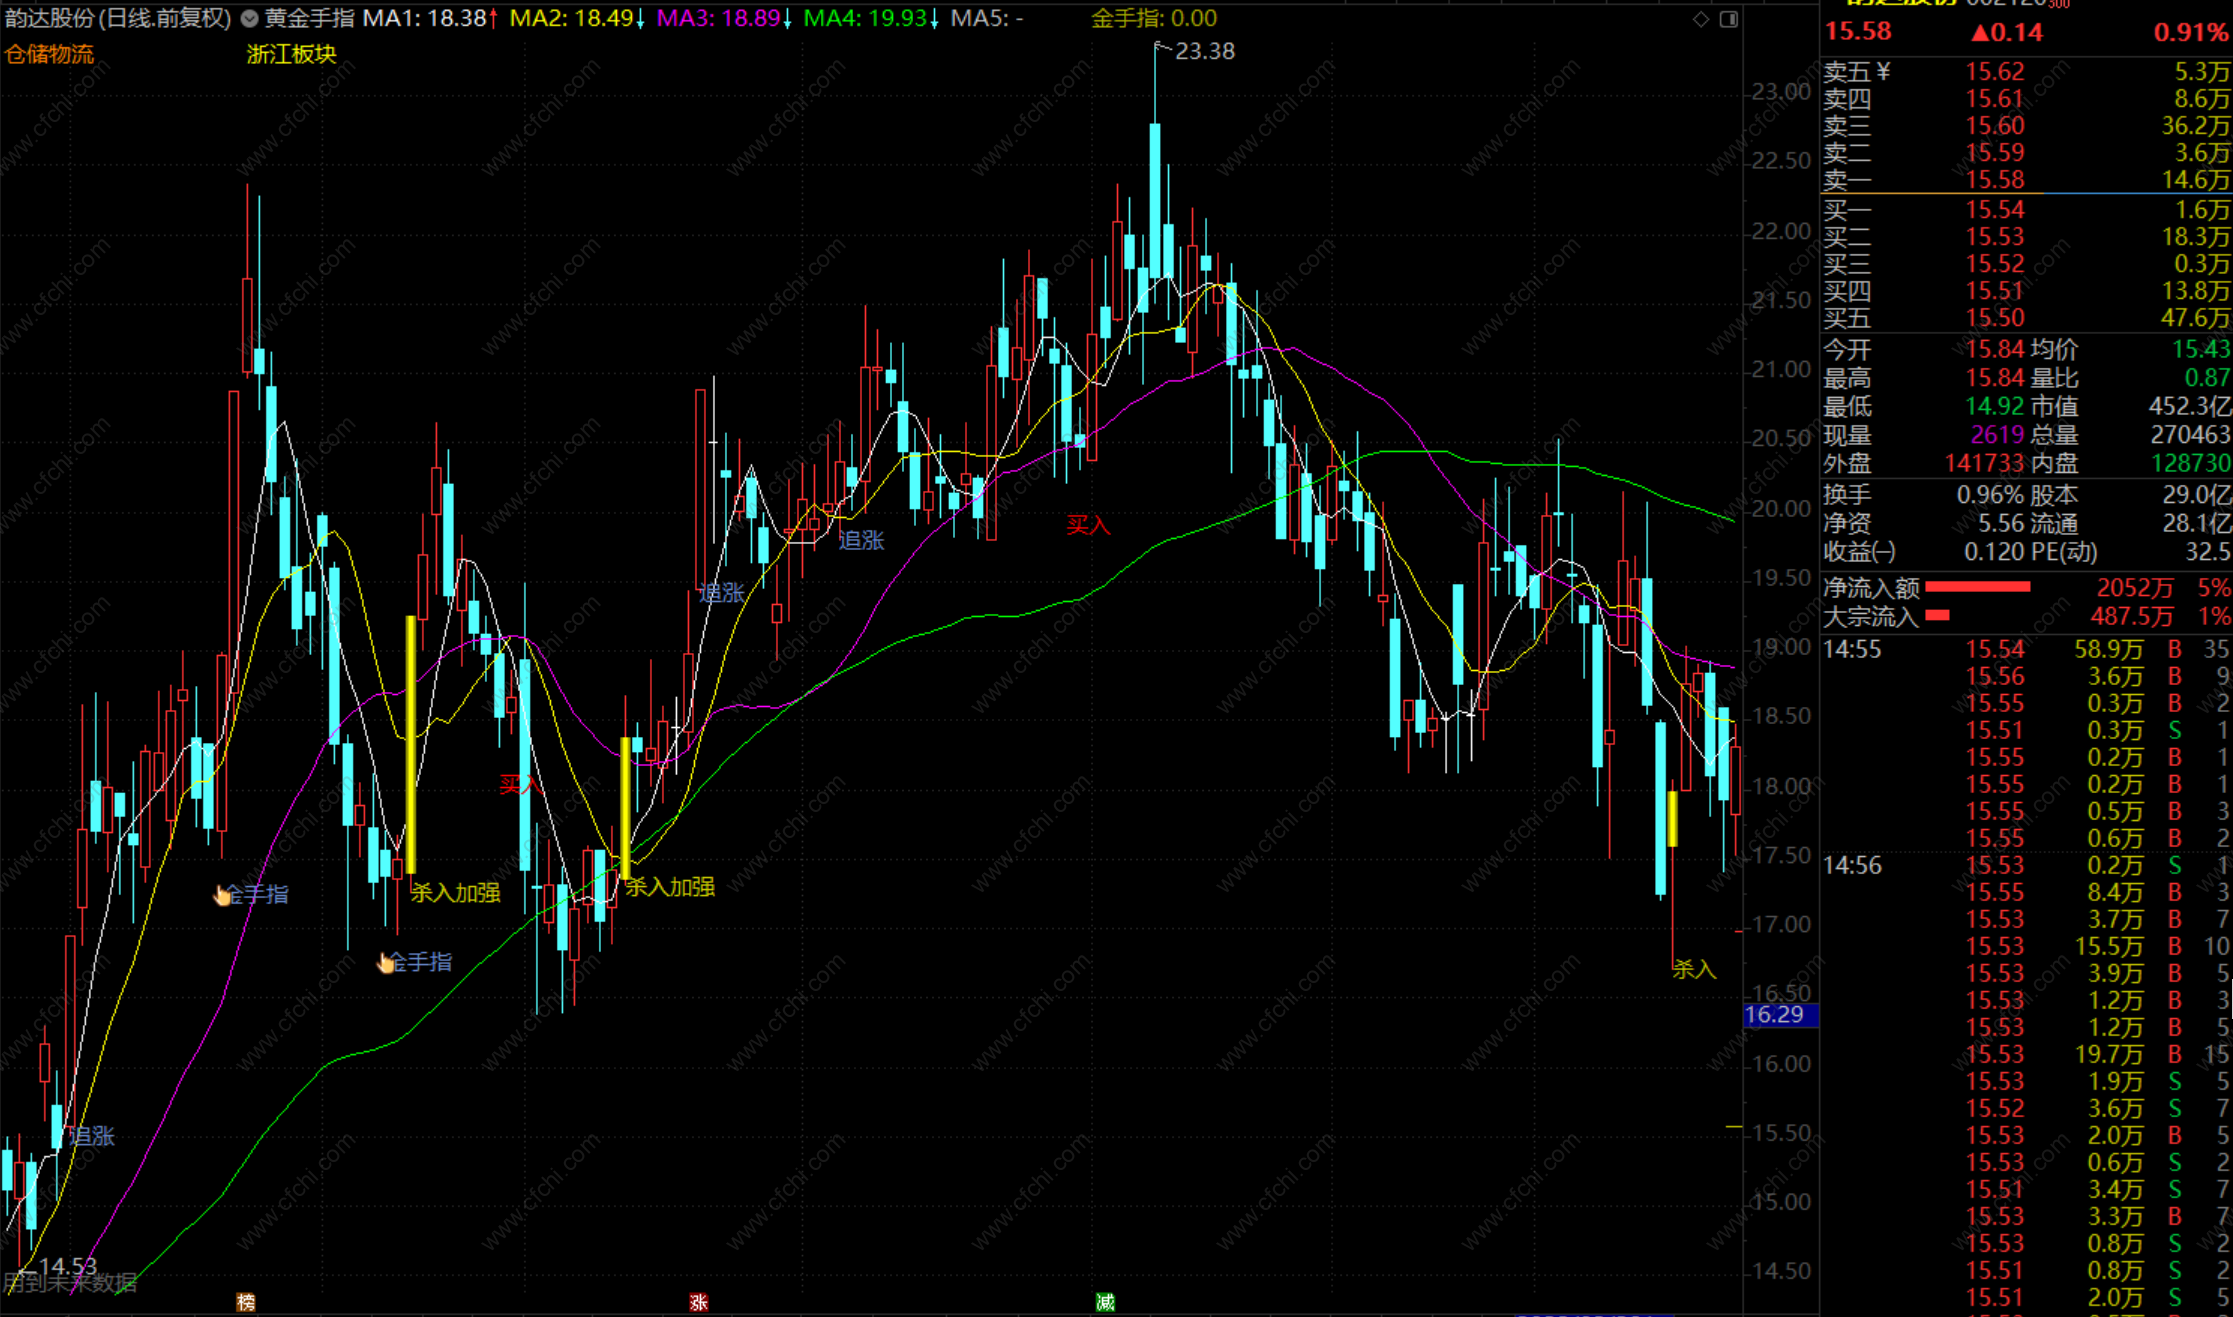Viewport: 2233px width, 1317px height.
Task: Open the chart title dropdown arrow
Action: click(249, 19)
